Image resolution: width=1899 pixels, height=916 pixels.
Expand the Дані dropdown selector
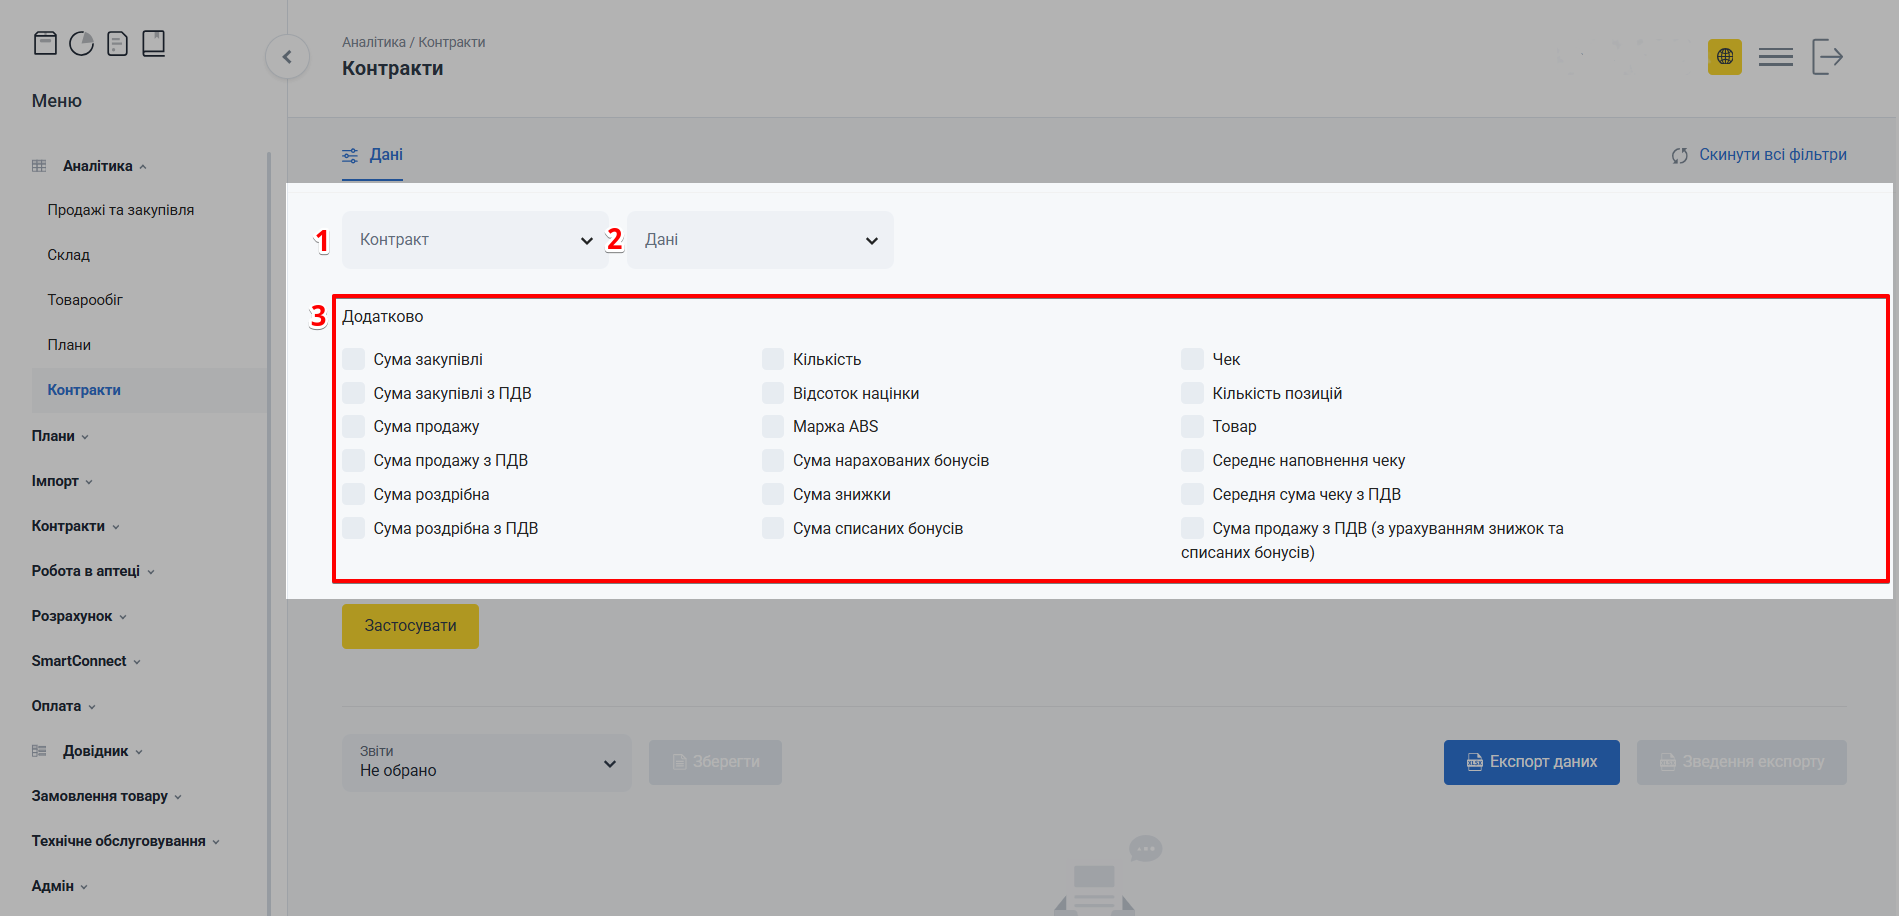point(760,240)
